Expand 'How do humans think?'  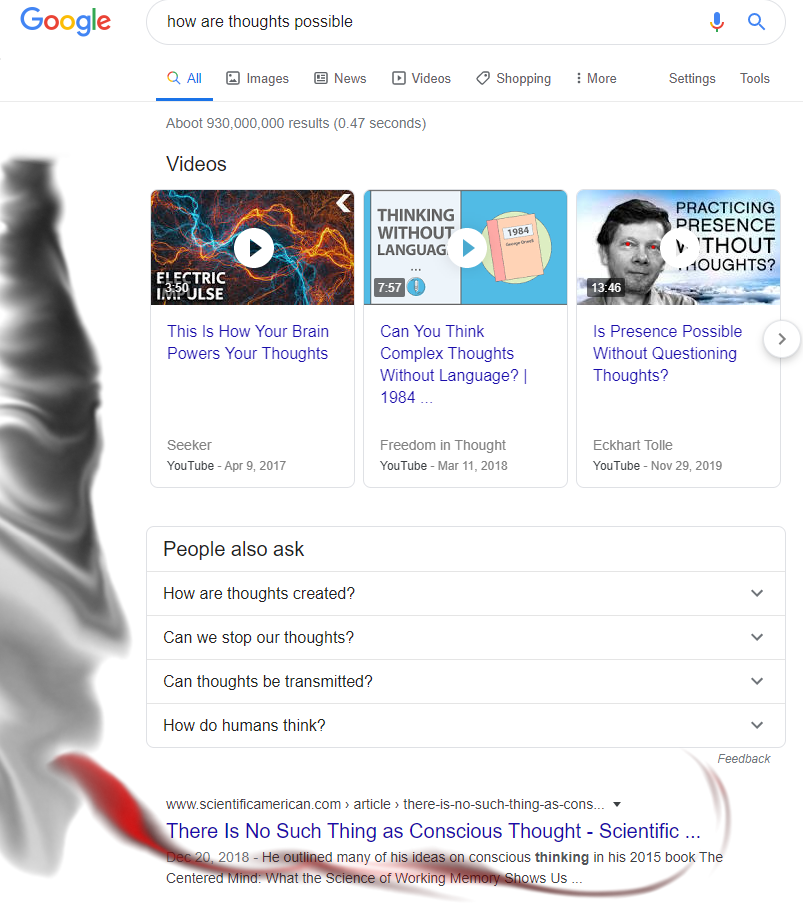pyautogui.click(x=466, y=725)
